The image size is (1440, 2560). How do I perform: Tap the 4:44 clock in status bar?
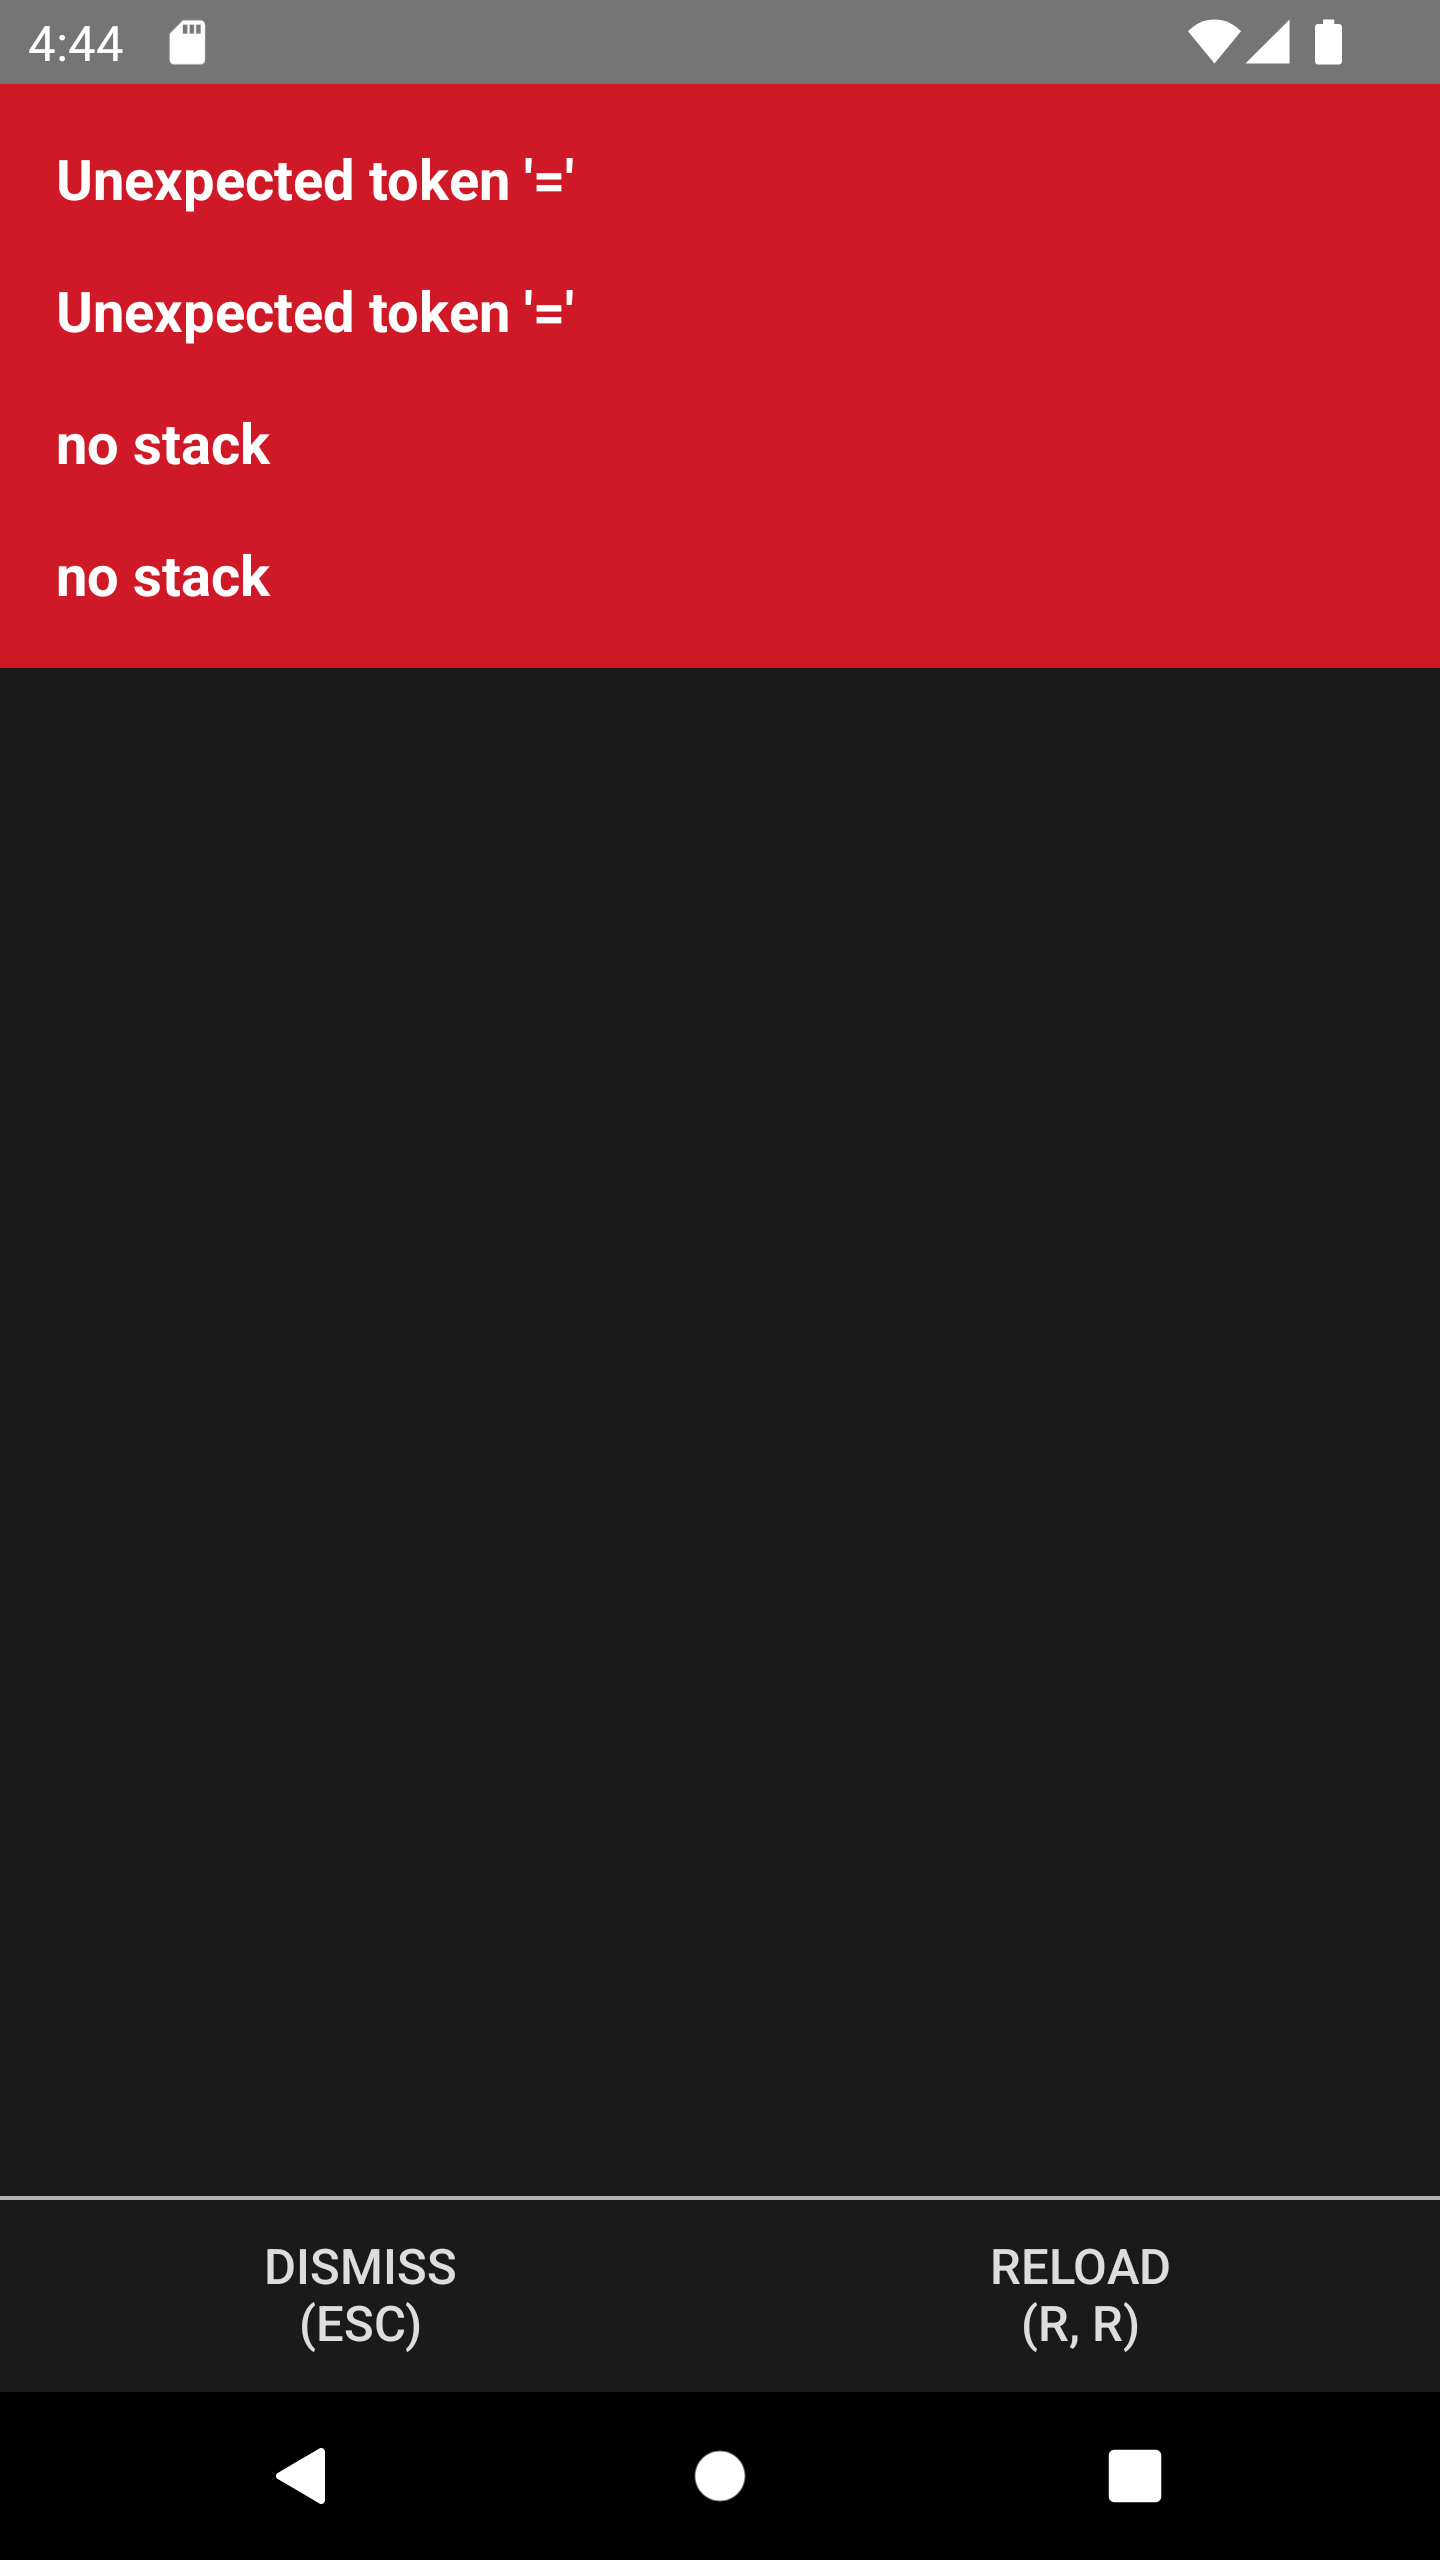coord(76,44)
